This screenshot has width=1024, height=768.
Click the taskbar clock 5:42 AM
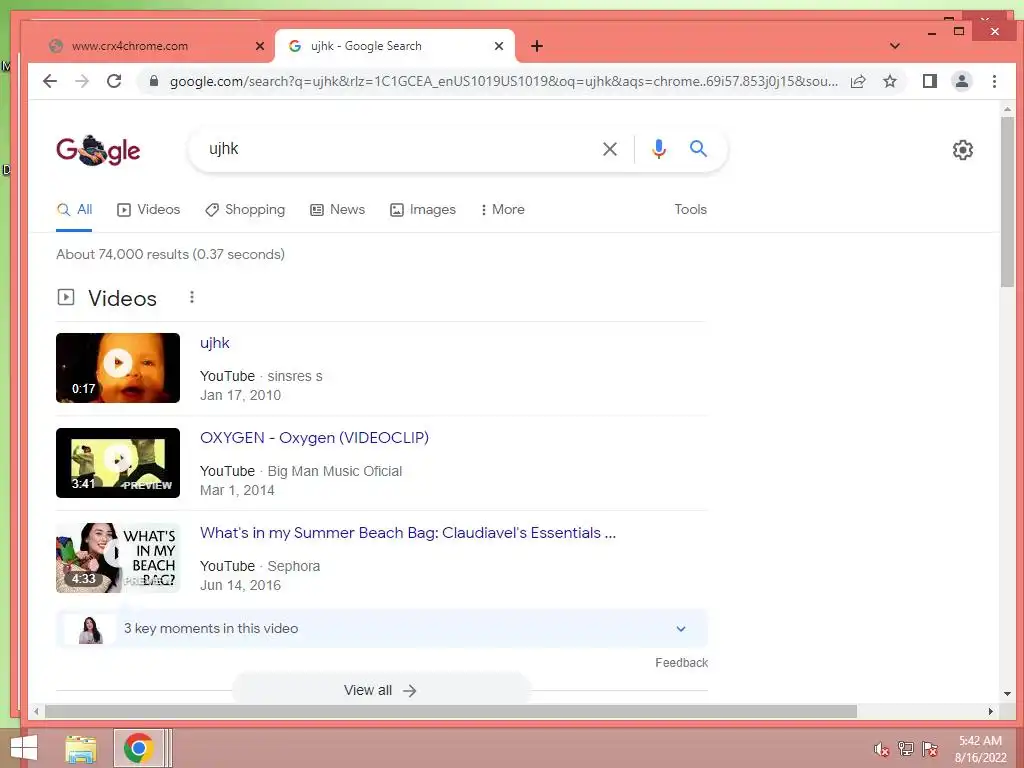980,741
